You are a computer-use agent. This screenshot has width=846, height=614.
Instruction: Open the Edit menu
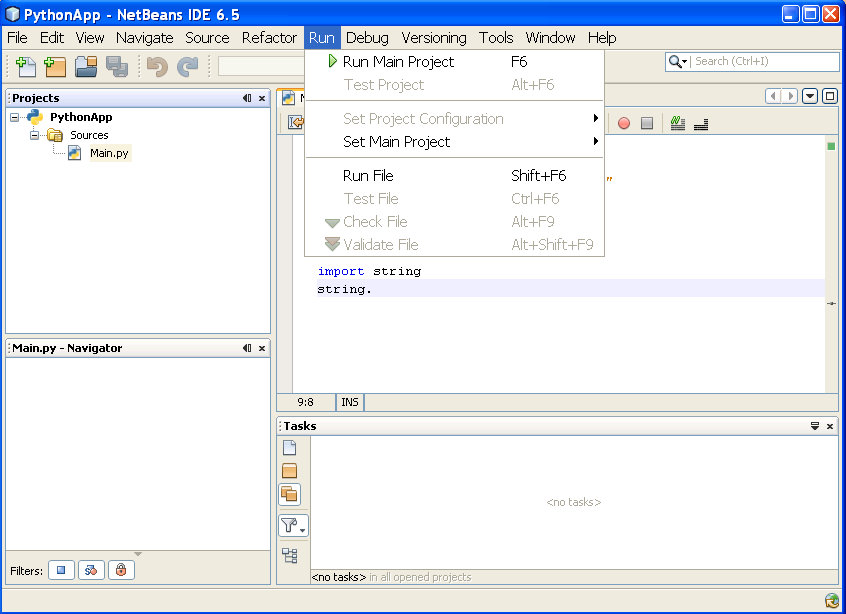tap(52, 38)
